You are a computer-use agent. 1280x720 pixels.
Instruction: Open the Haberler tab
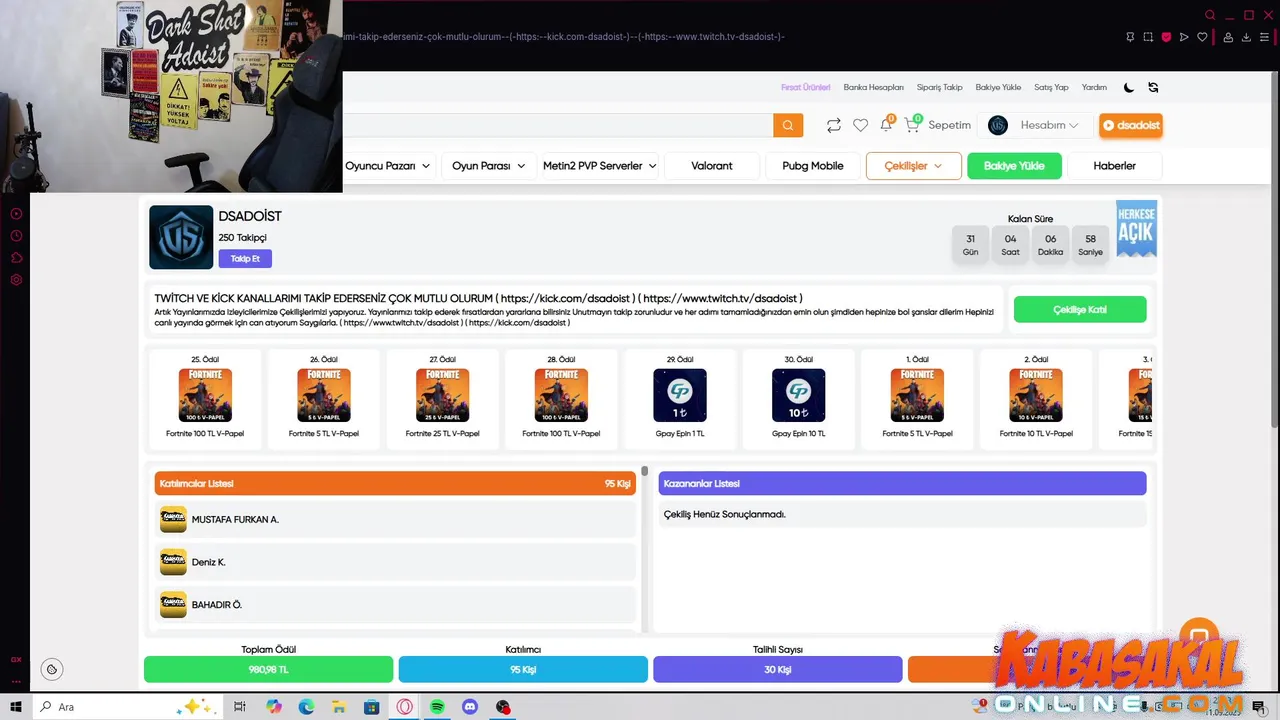1115,166
